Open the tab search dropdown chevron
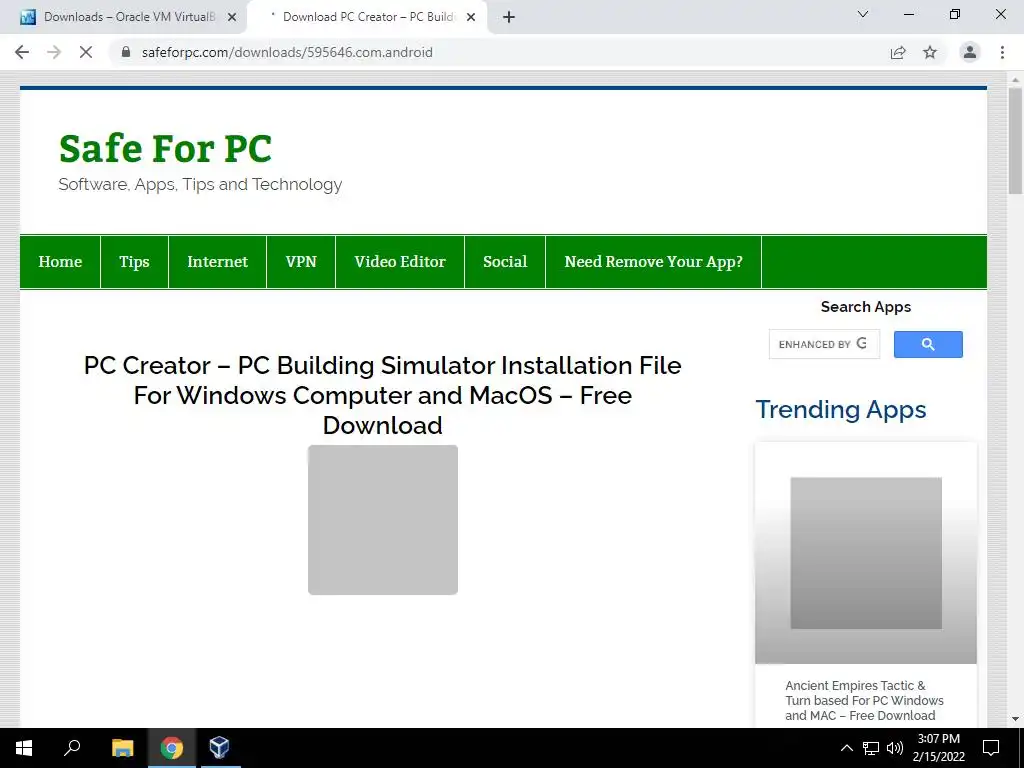 point(863,14)
